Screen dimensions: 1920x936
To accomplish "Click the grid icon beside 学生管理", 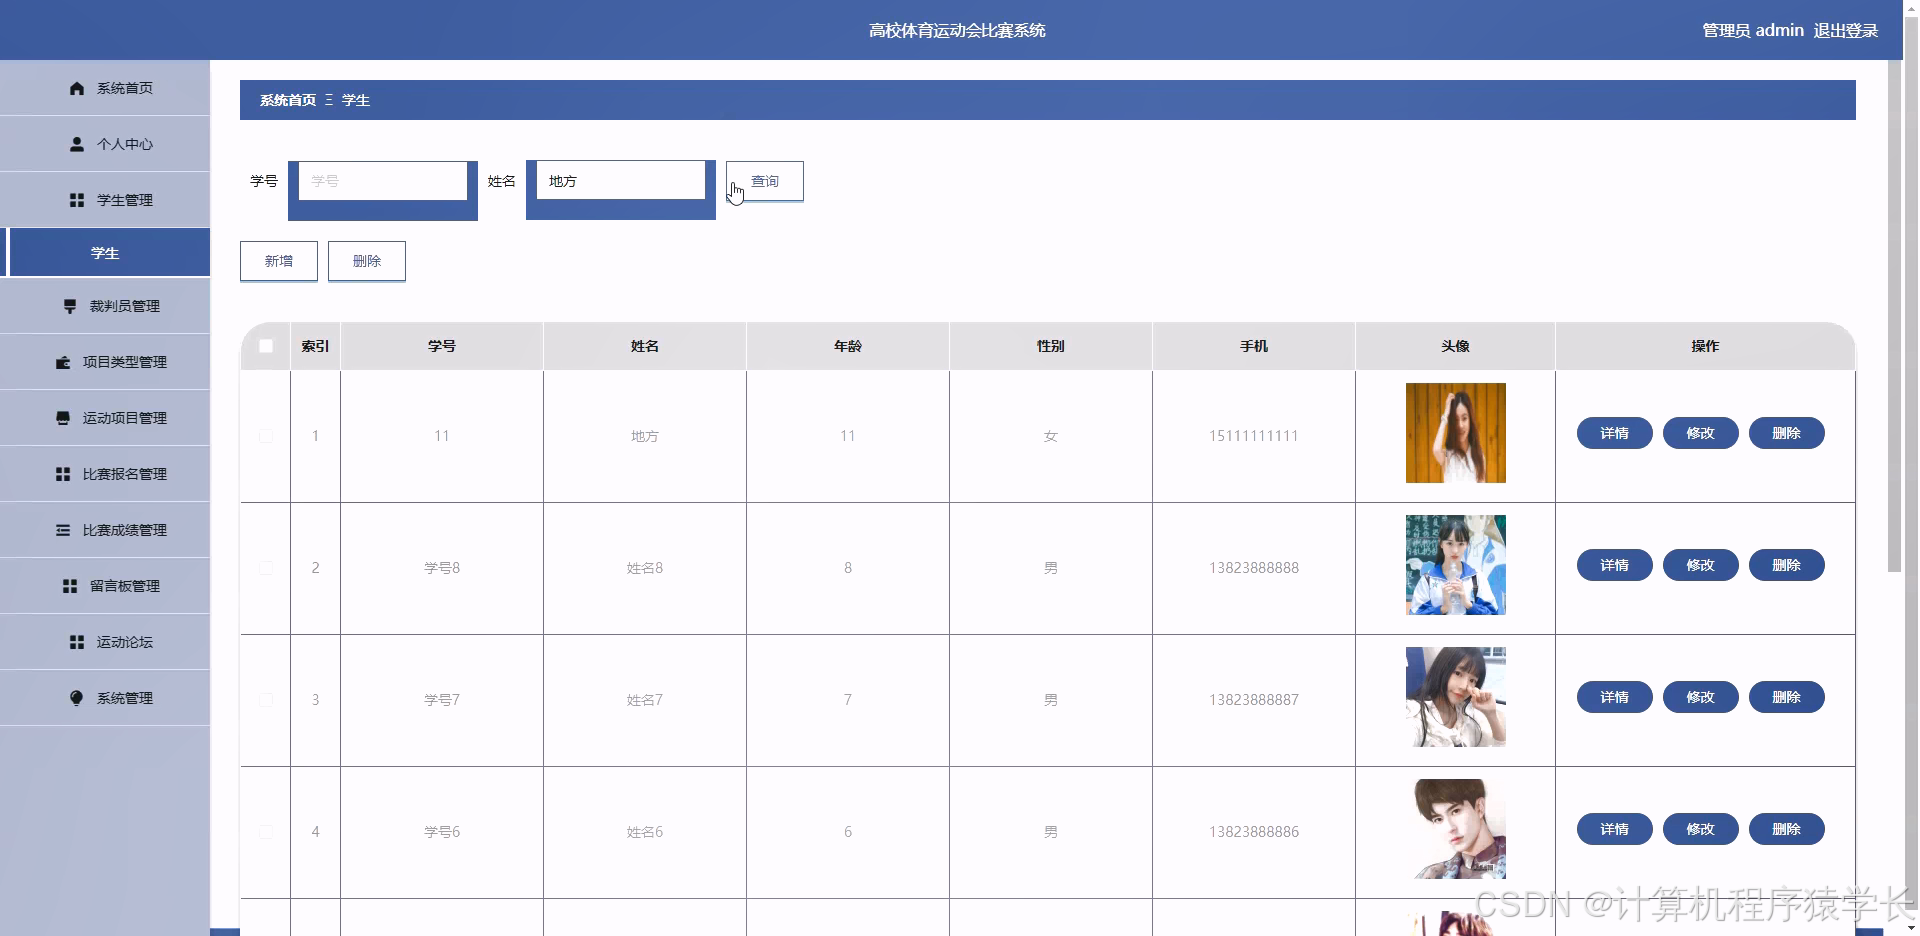I will click(77, 200).
